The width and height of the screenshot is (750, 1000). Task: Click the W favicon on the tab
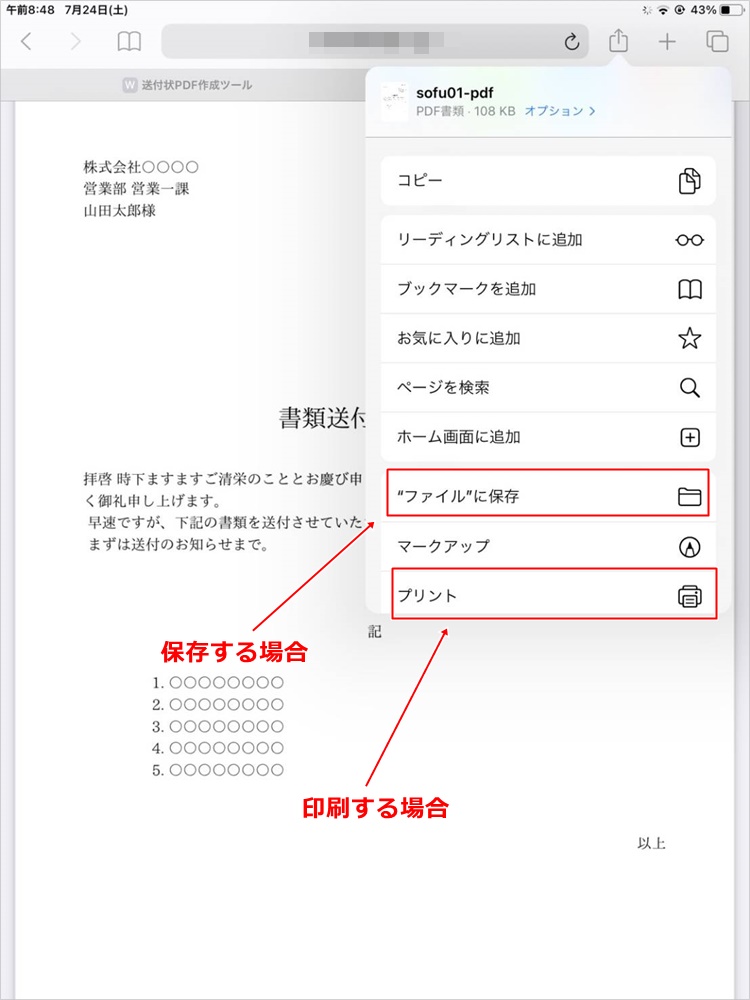pyautogui.click(x=130, y=85)
